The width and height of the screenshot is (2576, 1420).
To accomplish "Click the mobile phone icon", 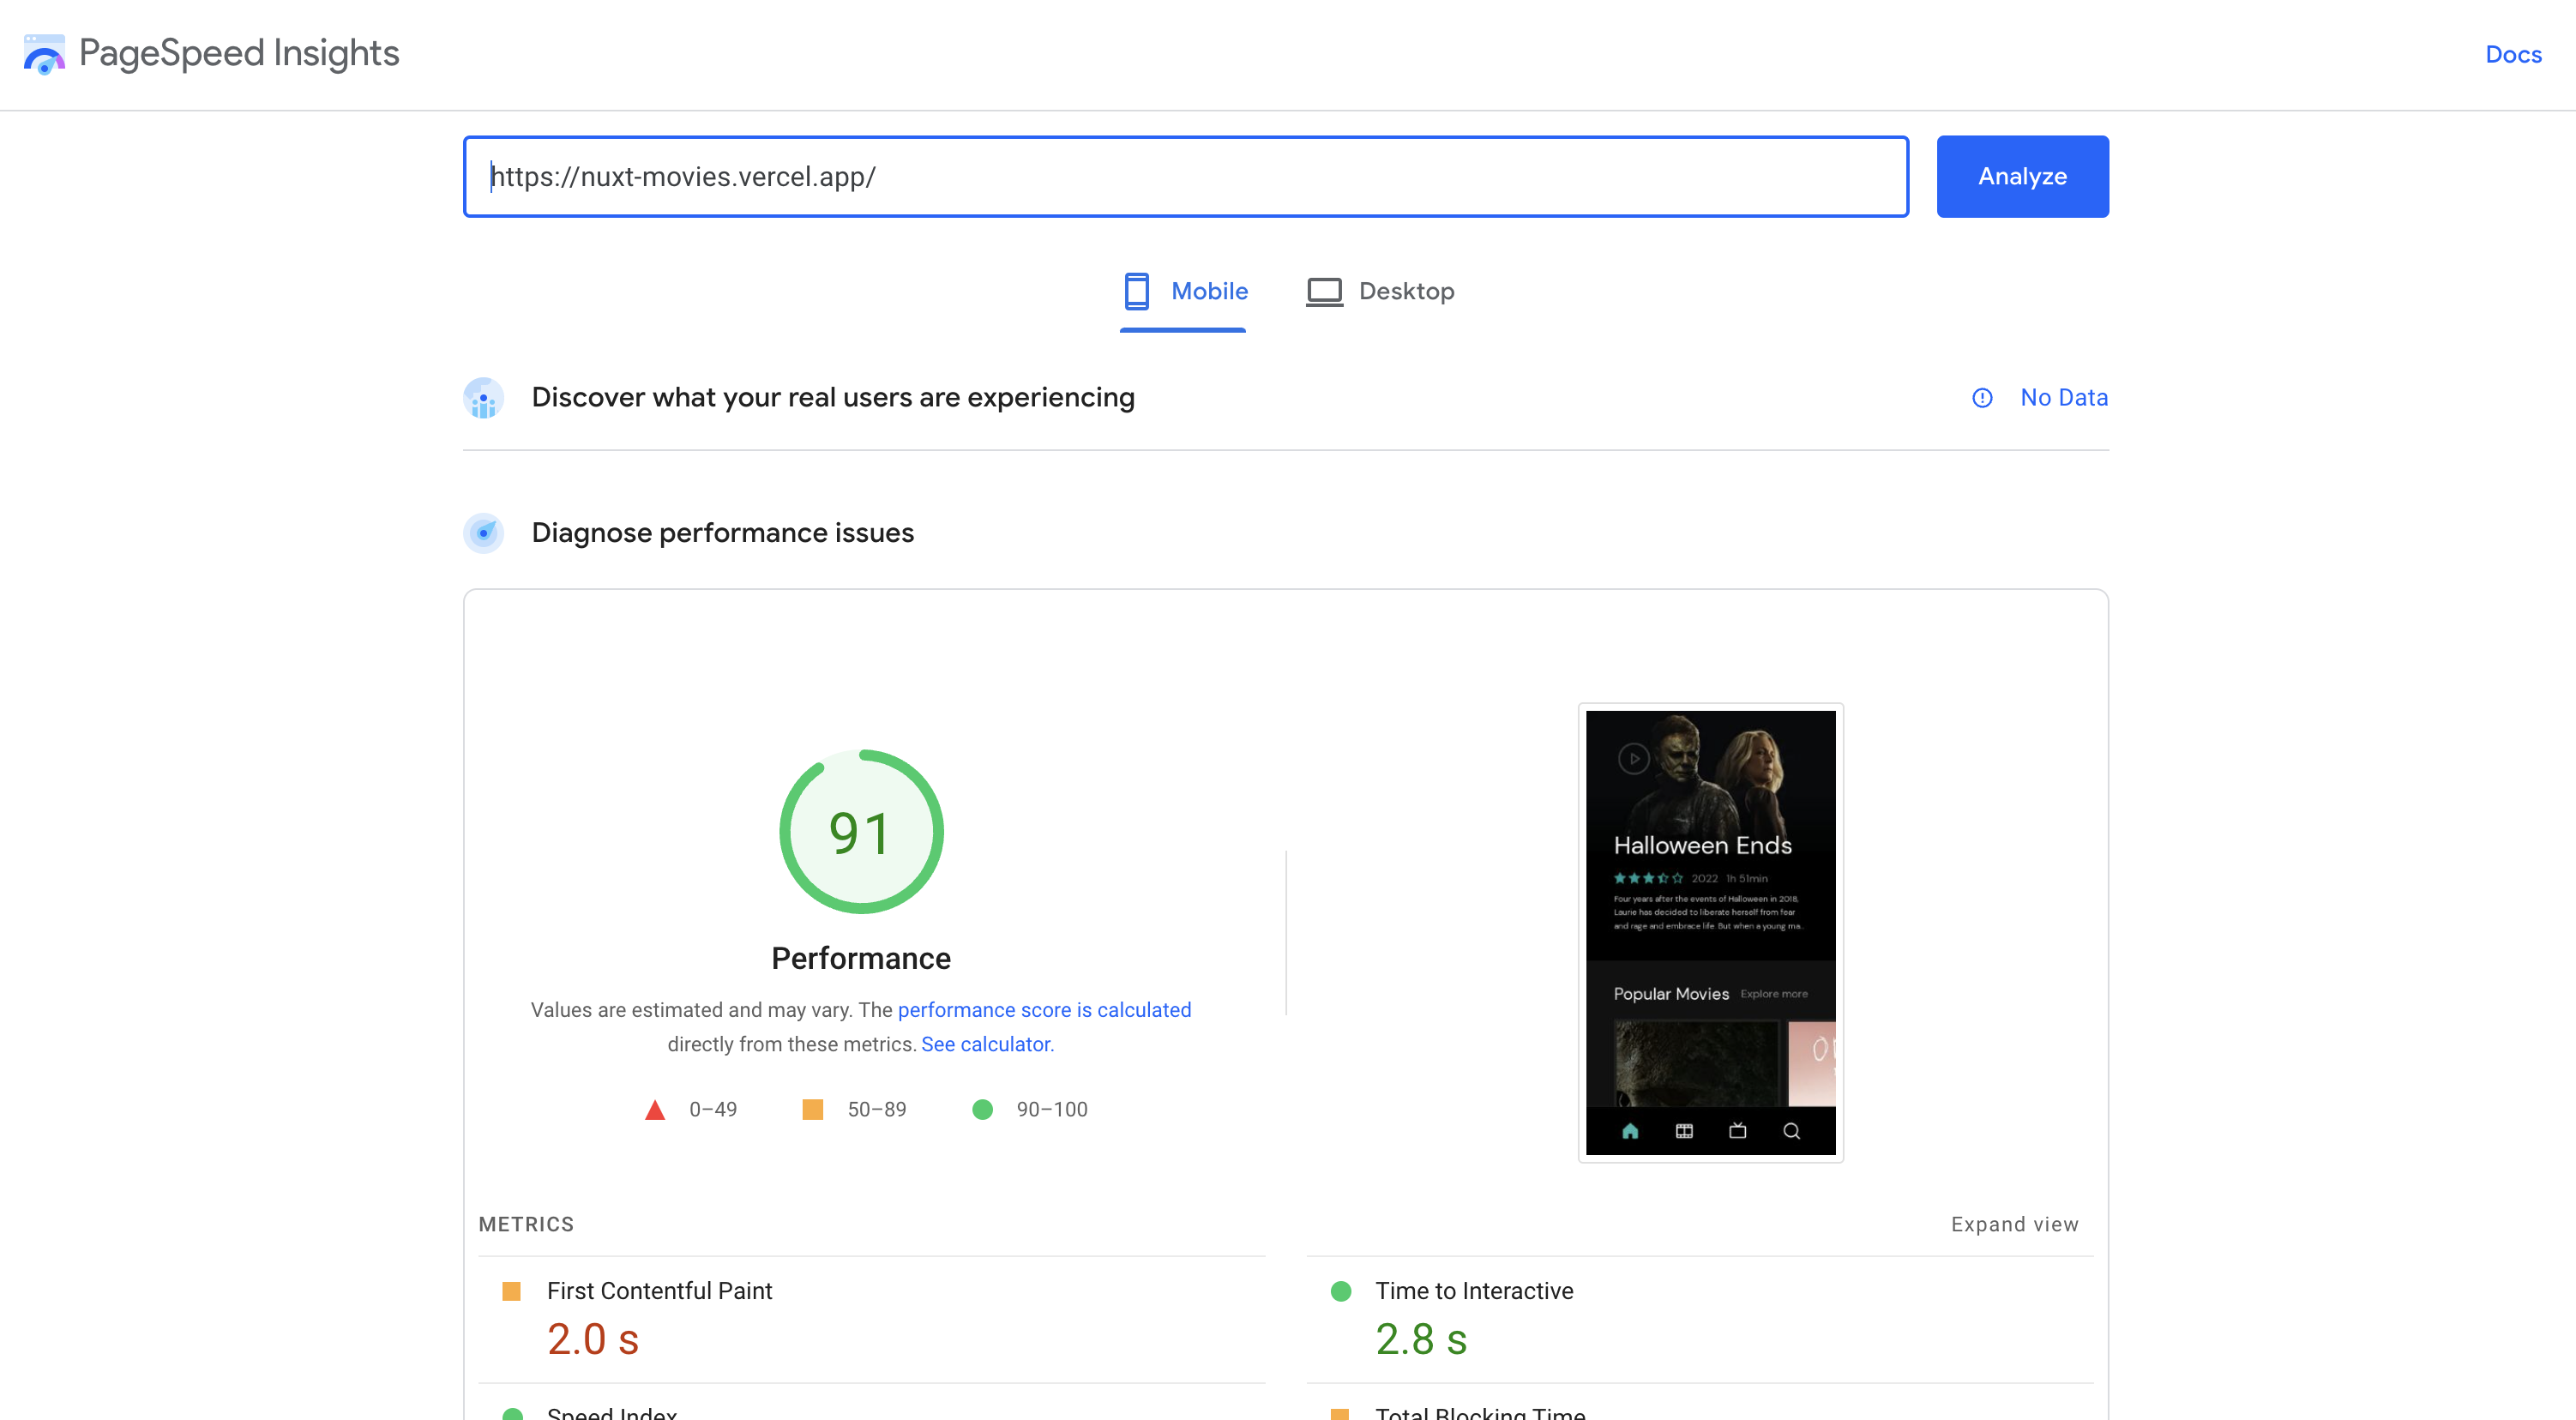I will click(1136, 291).
